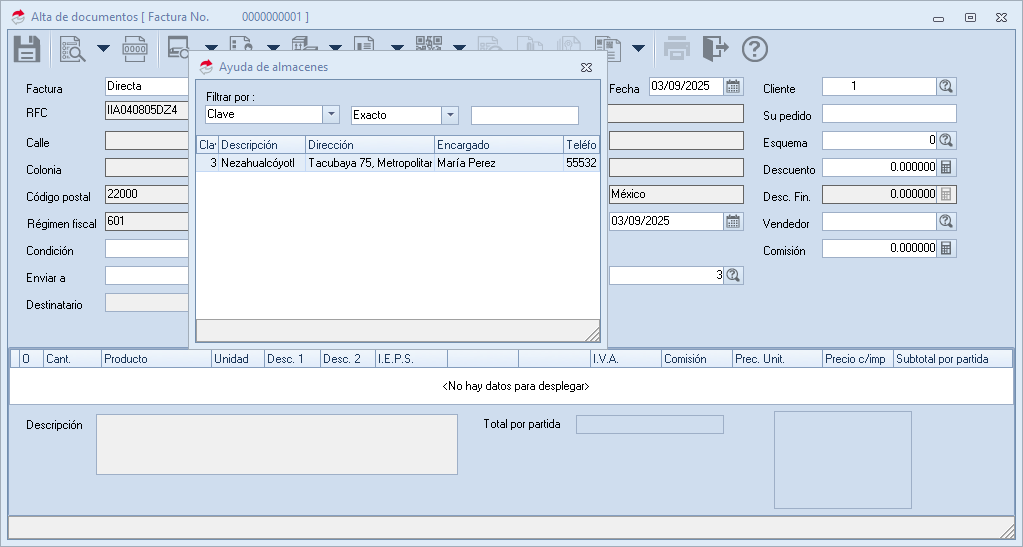Expand the Clave filter dropdown
Screen dimensions: 1023x547
331,115
